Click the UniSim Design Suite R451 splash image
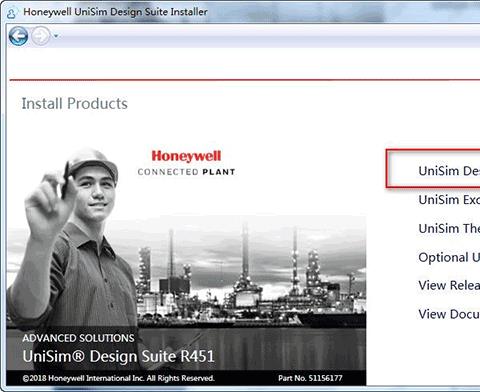Viewport: 480px width, 392px height. 186,267
